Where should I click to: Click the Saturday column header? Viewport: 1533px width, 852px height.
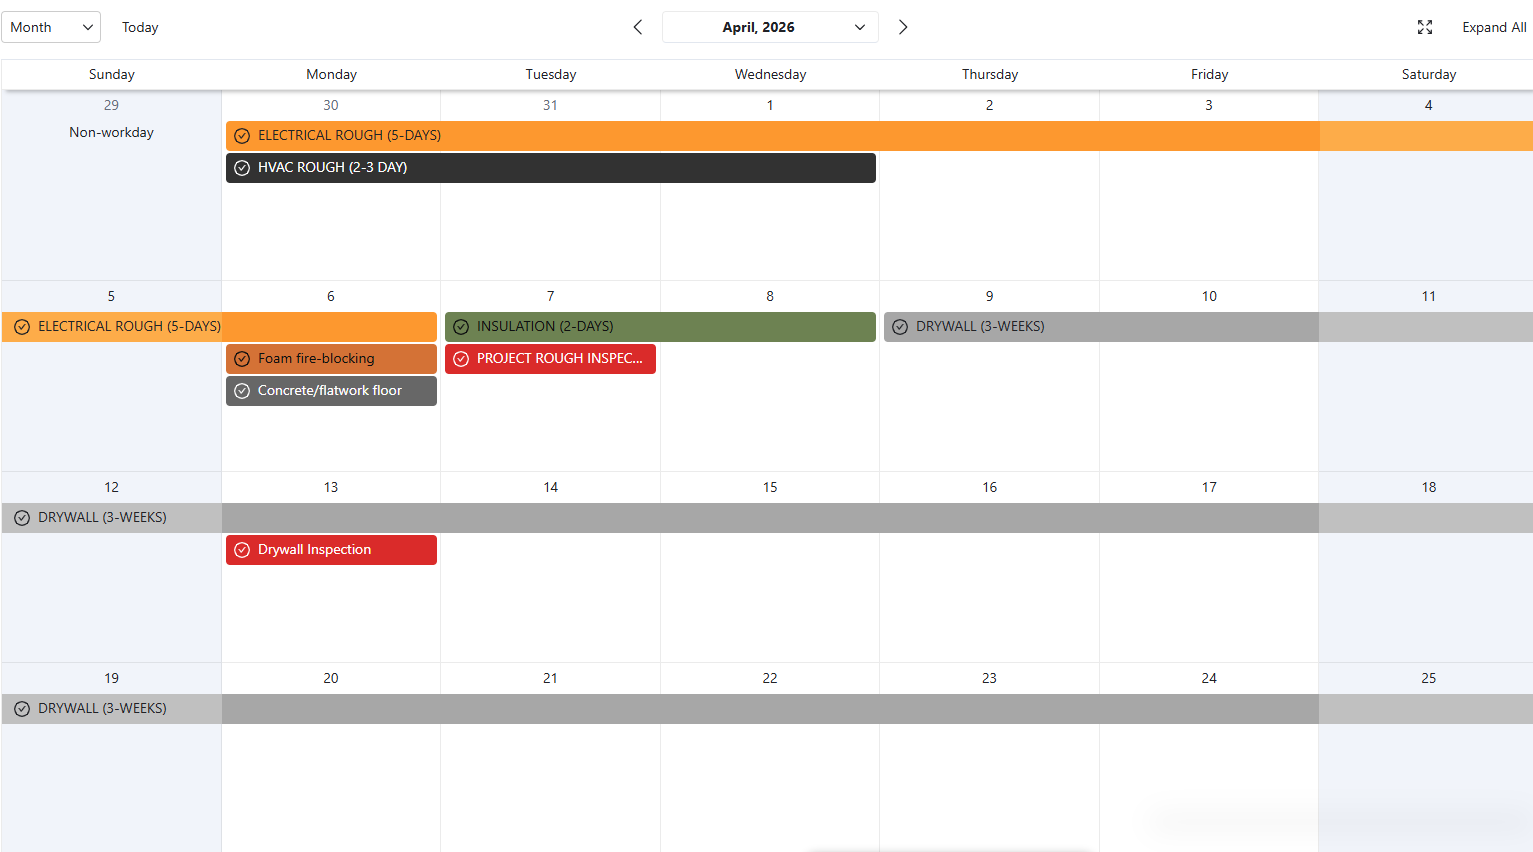[x=1429, y=74]
